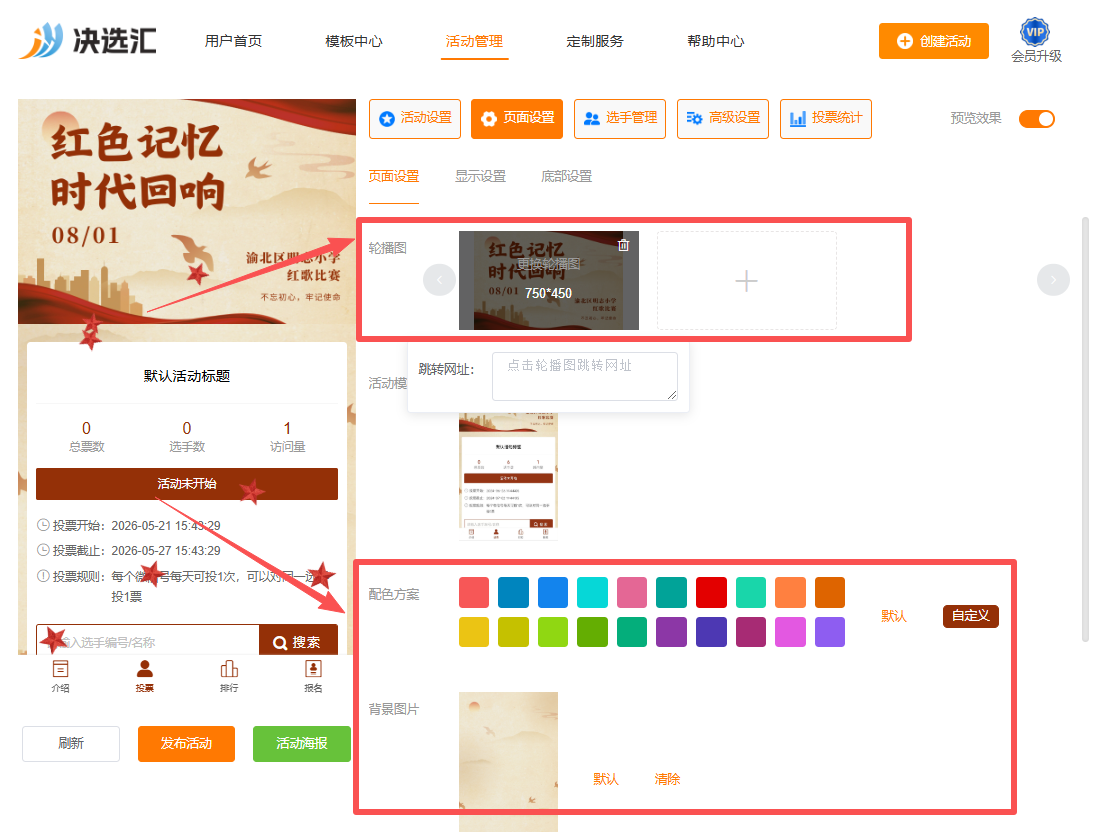1105x832 pixels.
Task: Click carousel thumbnail to replace image
Action: point(549,280)
